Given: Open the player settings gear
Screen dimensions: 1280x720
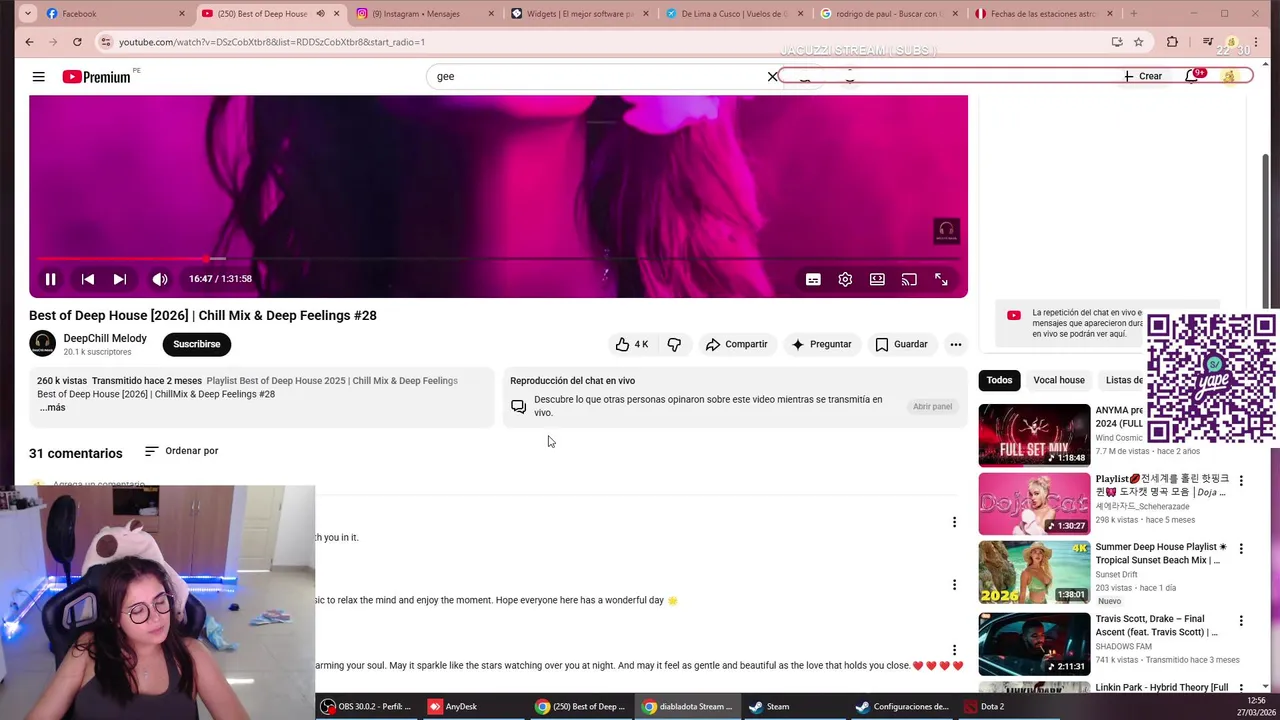Looking at the screenshot, I should [845, 279].
